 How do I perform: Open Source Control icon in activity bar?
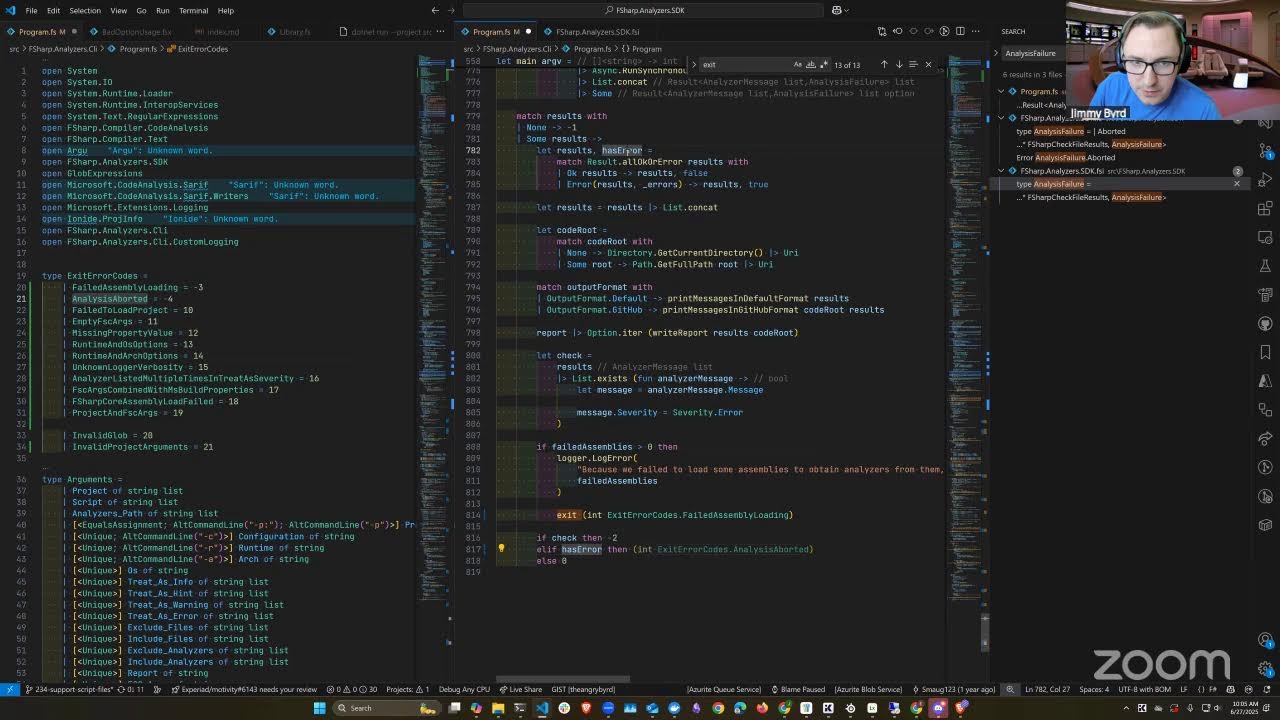click(1265, 152)
